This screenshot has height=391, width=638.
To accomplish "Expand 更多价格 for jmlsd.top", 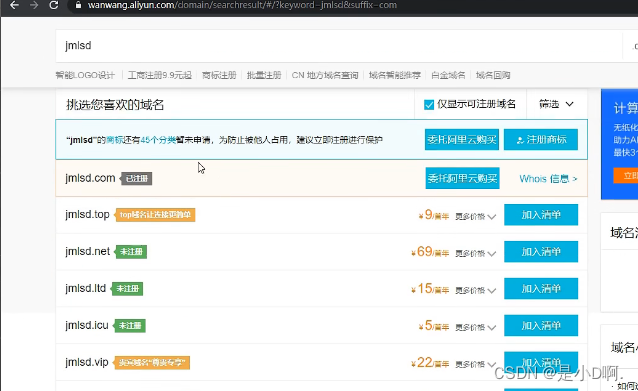I will (475, 216).
